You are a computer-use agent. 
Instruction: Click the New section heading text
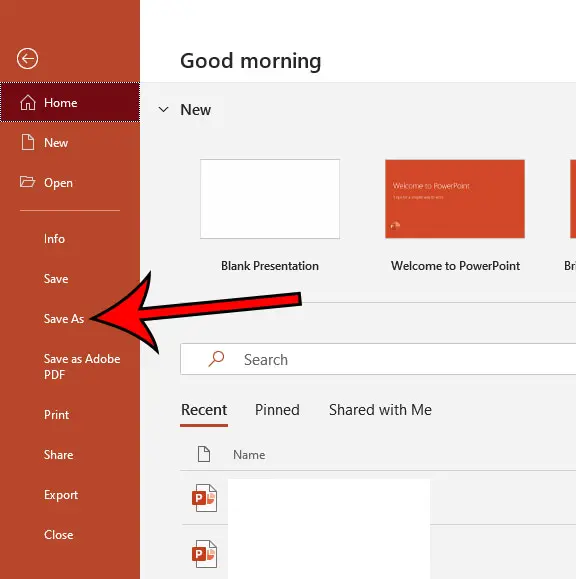(196, 110)
